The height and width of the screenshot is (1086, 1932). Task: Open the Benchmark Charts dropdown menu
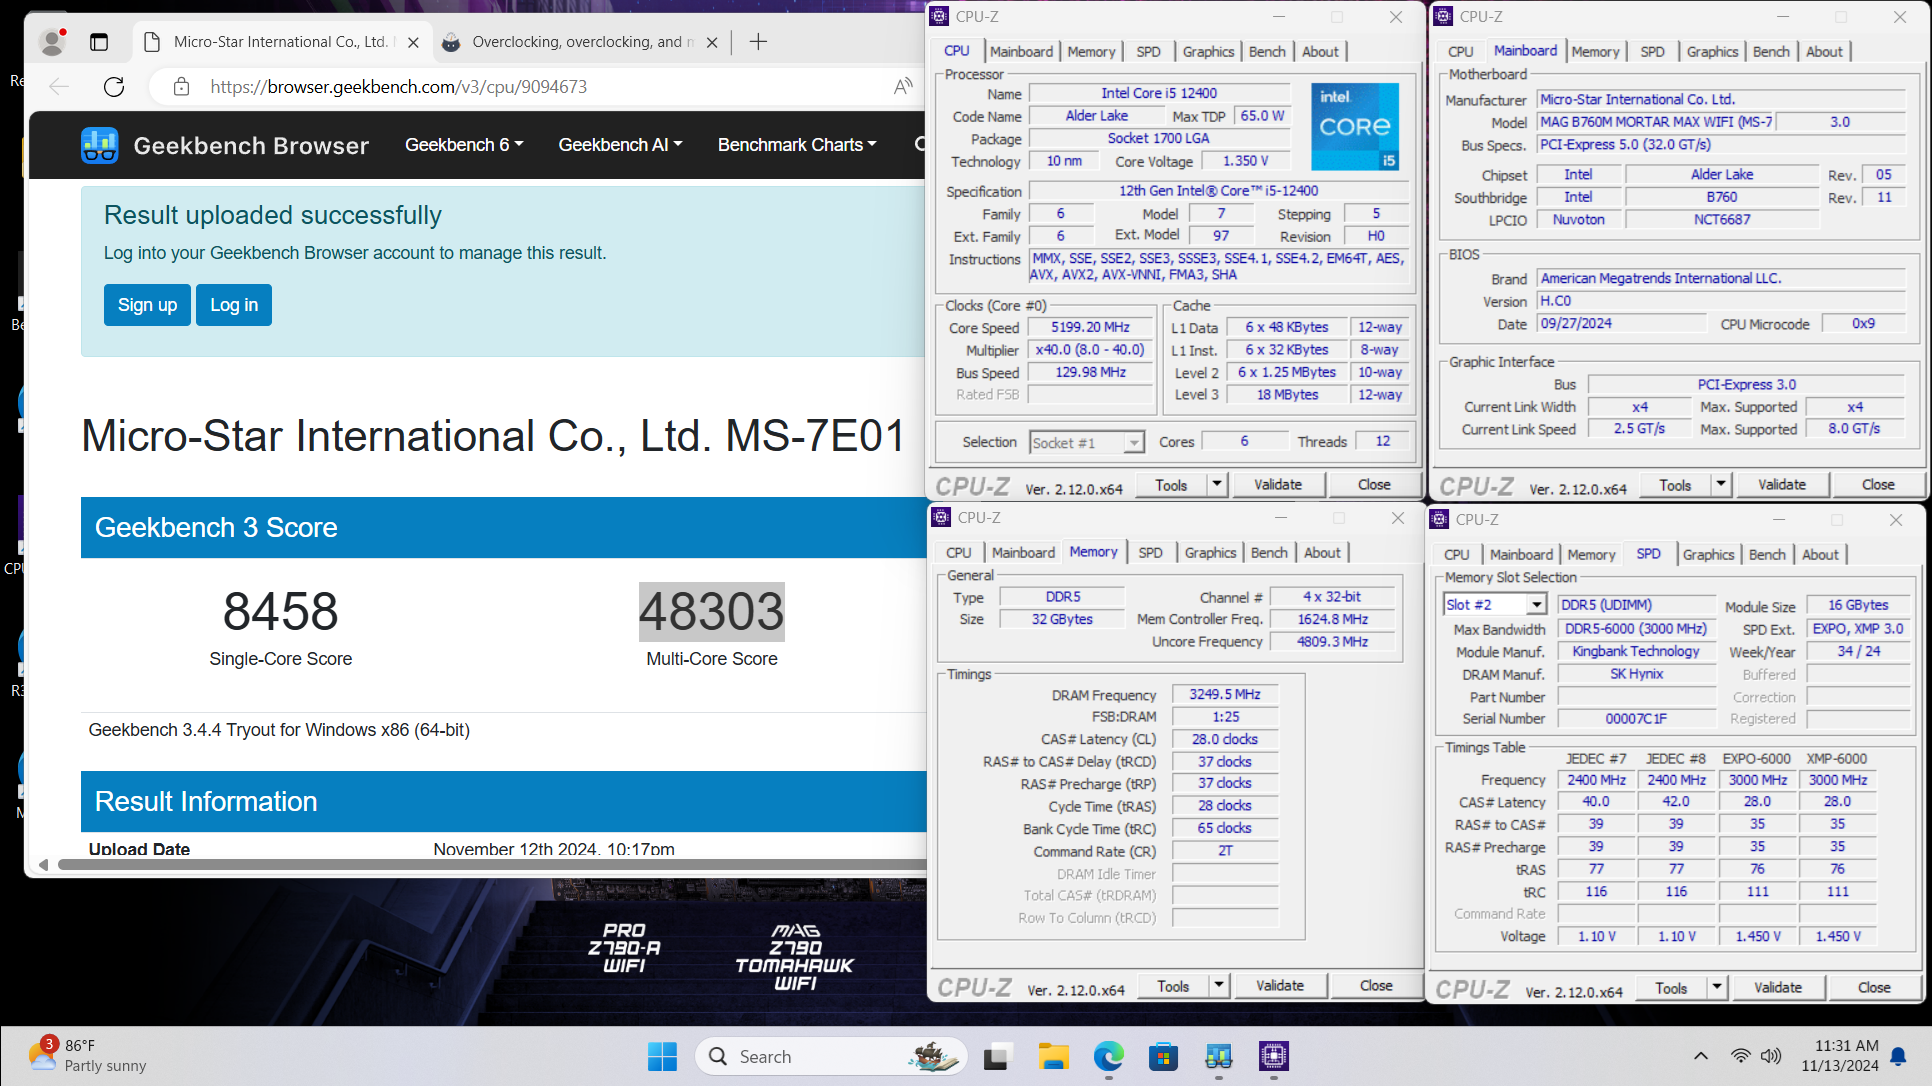coord(797,145)
